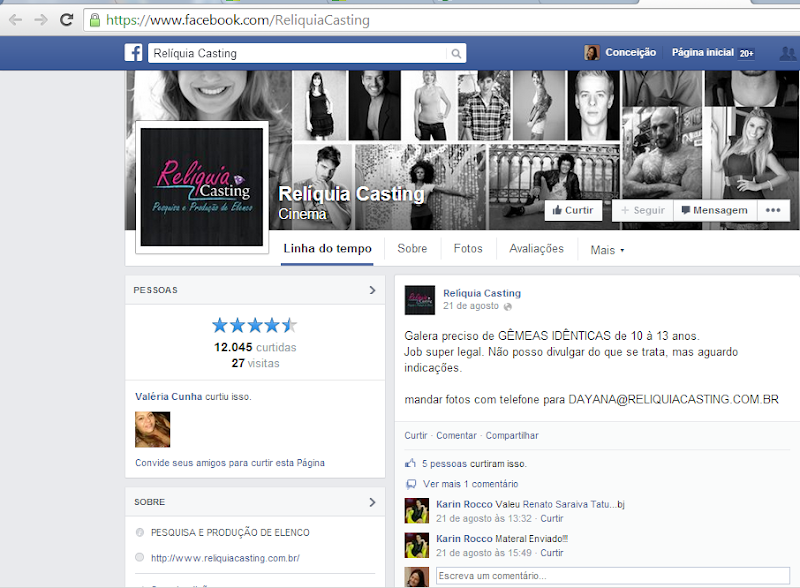Click Curtir on the 15:49 comment
800x588 pixels.
pyautogui.click(x=552, y=553)
